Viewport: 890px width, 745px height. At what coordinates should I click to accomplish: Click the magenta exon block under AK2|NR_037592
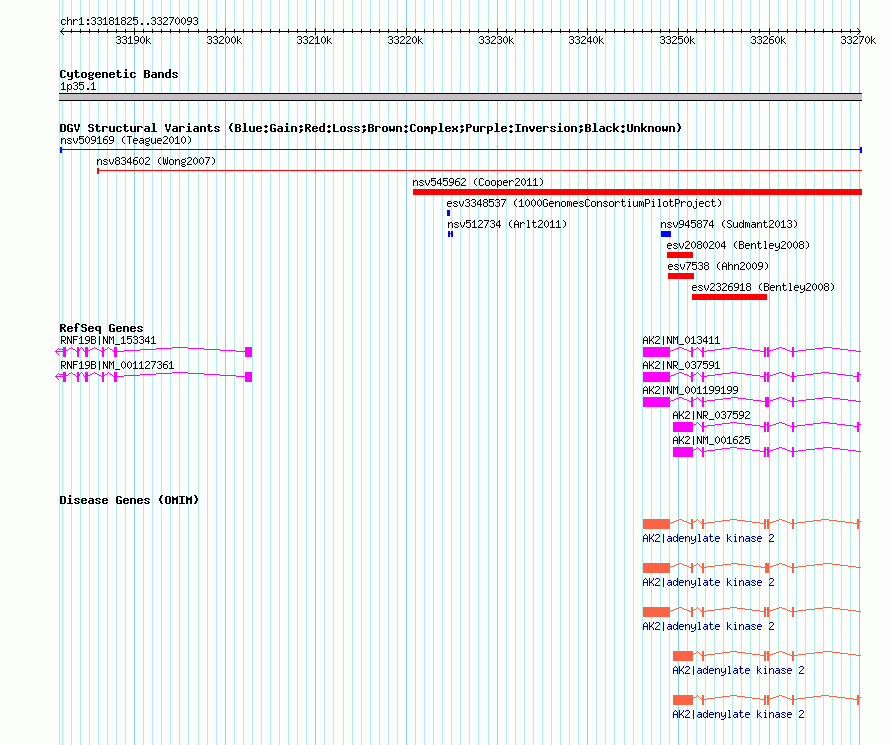pyautogui.click(x=683, y=427)
